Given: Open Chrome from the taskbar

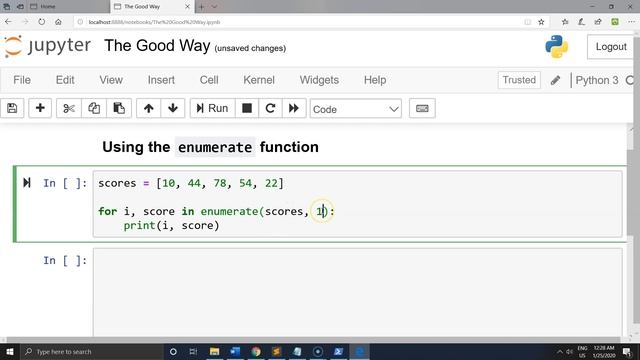Looking at the screenshot, I should pyautogui.click(x=256, y=351).
